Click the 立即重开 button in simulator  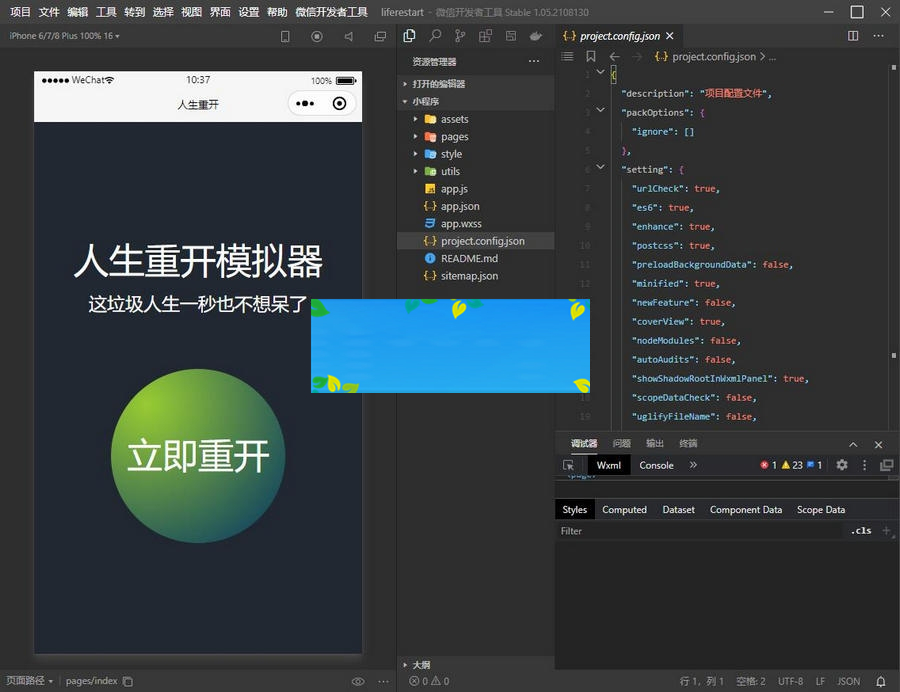click(197, 455)
